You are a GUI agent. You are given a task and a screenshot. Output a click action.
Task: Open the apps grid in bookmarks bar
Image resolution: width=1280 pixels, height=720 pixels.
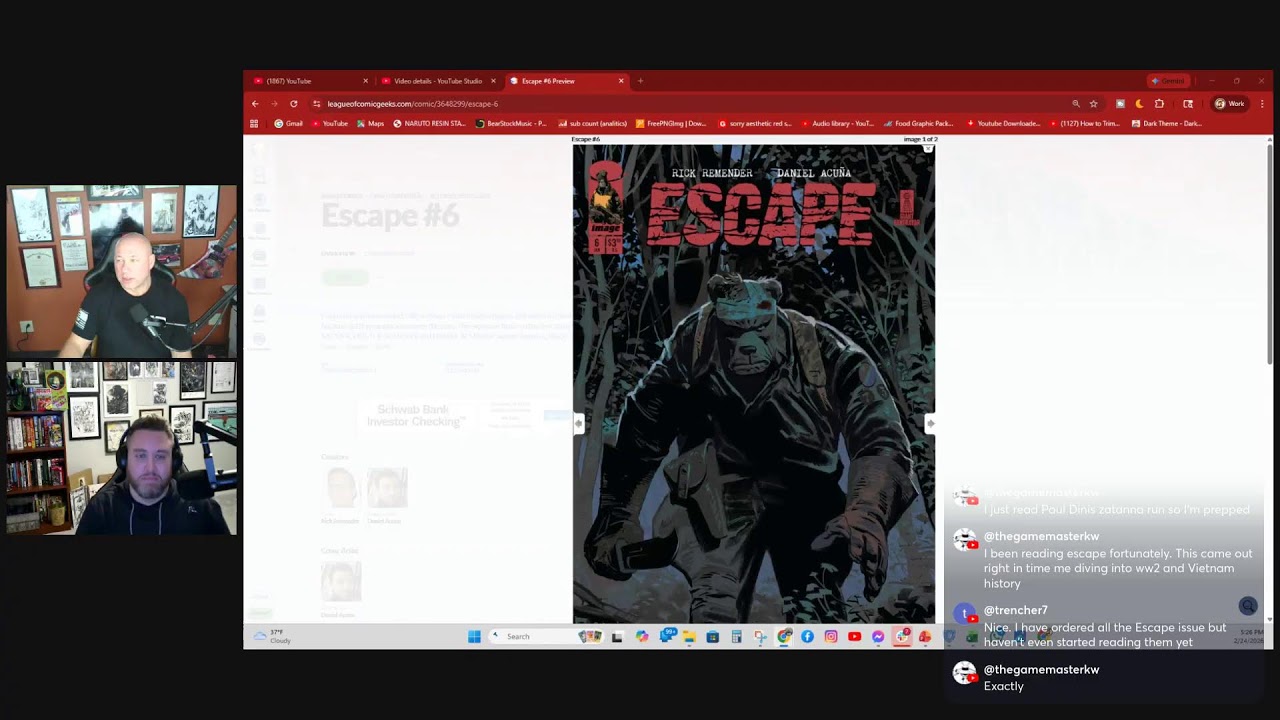(x=254, y=124)
